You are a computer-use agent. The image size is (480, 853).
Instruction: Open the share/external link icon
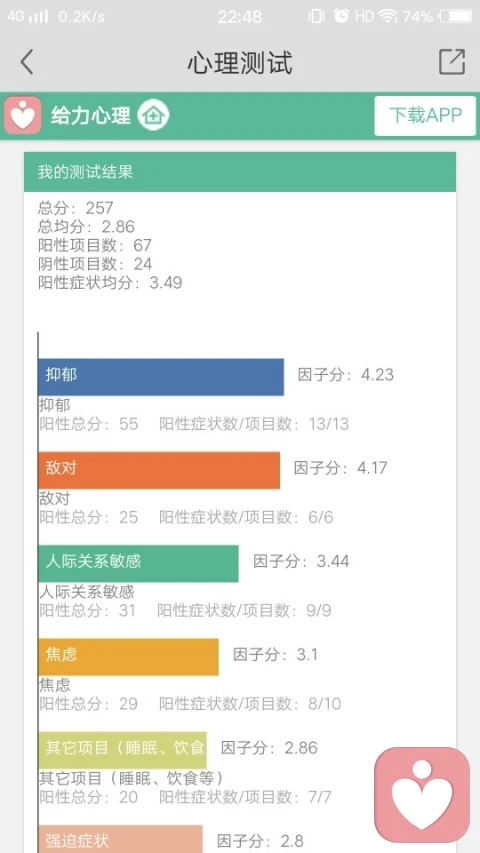point(452,61)
